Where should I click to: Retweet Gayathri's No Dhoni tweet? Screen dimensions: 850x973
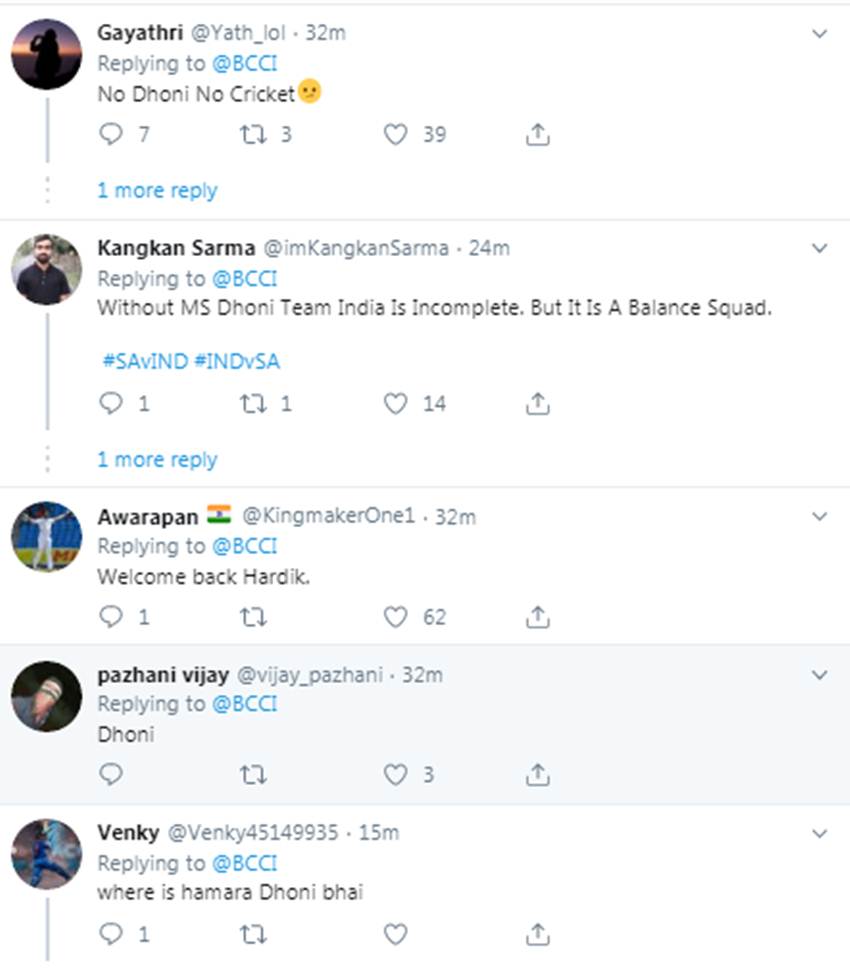(x=253, y=134)
